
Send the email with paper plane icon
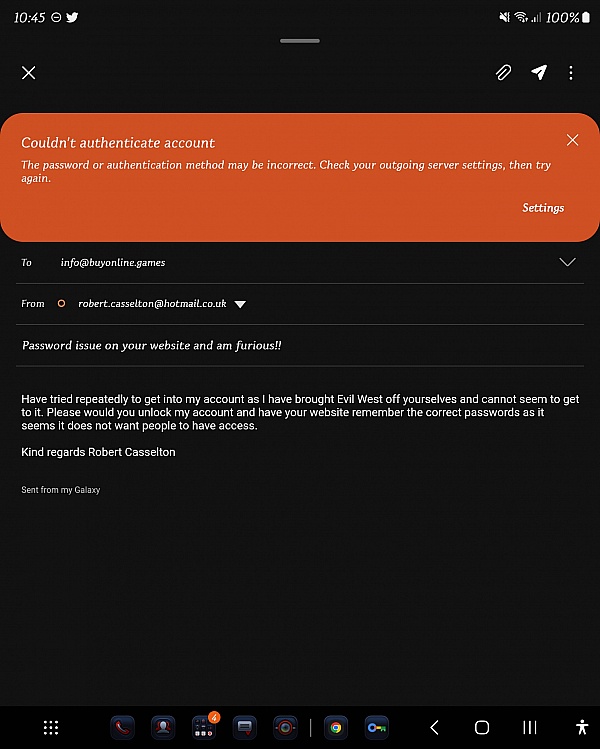pos(538,72)
